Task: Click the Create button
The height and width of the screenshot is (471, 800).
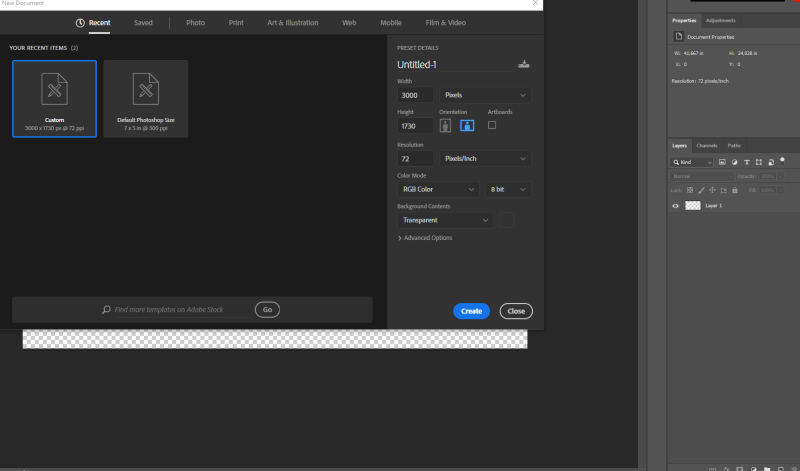Action: tap(471, 311)
